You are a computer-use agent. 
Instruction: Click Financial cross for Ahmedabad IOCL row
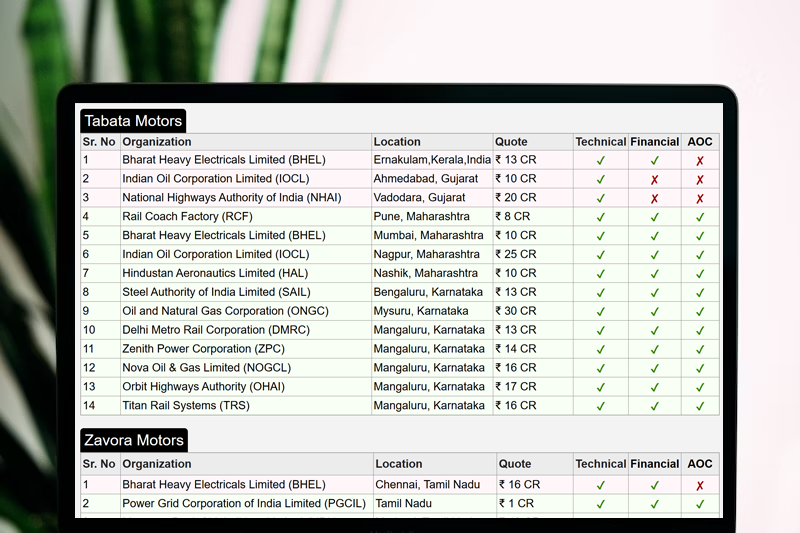(655, 179)
